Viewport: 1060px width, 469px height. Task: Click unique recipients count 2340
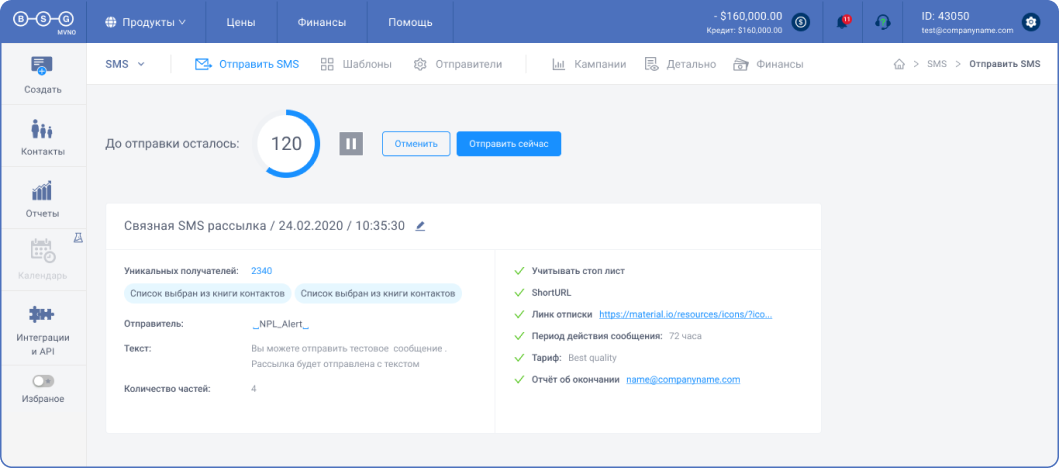[x=262, y=271]
